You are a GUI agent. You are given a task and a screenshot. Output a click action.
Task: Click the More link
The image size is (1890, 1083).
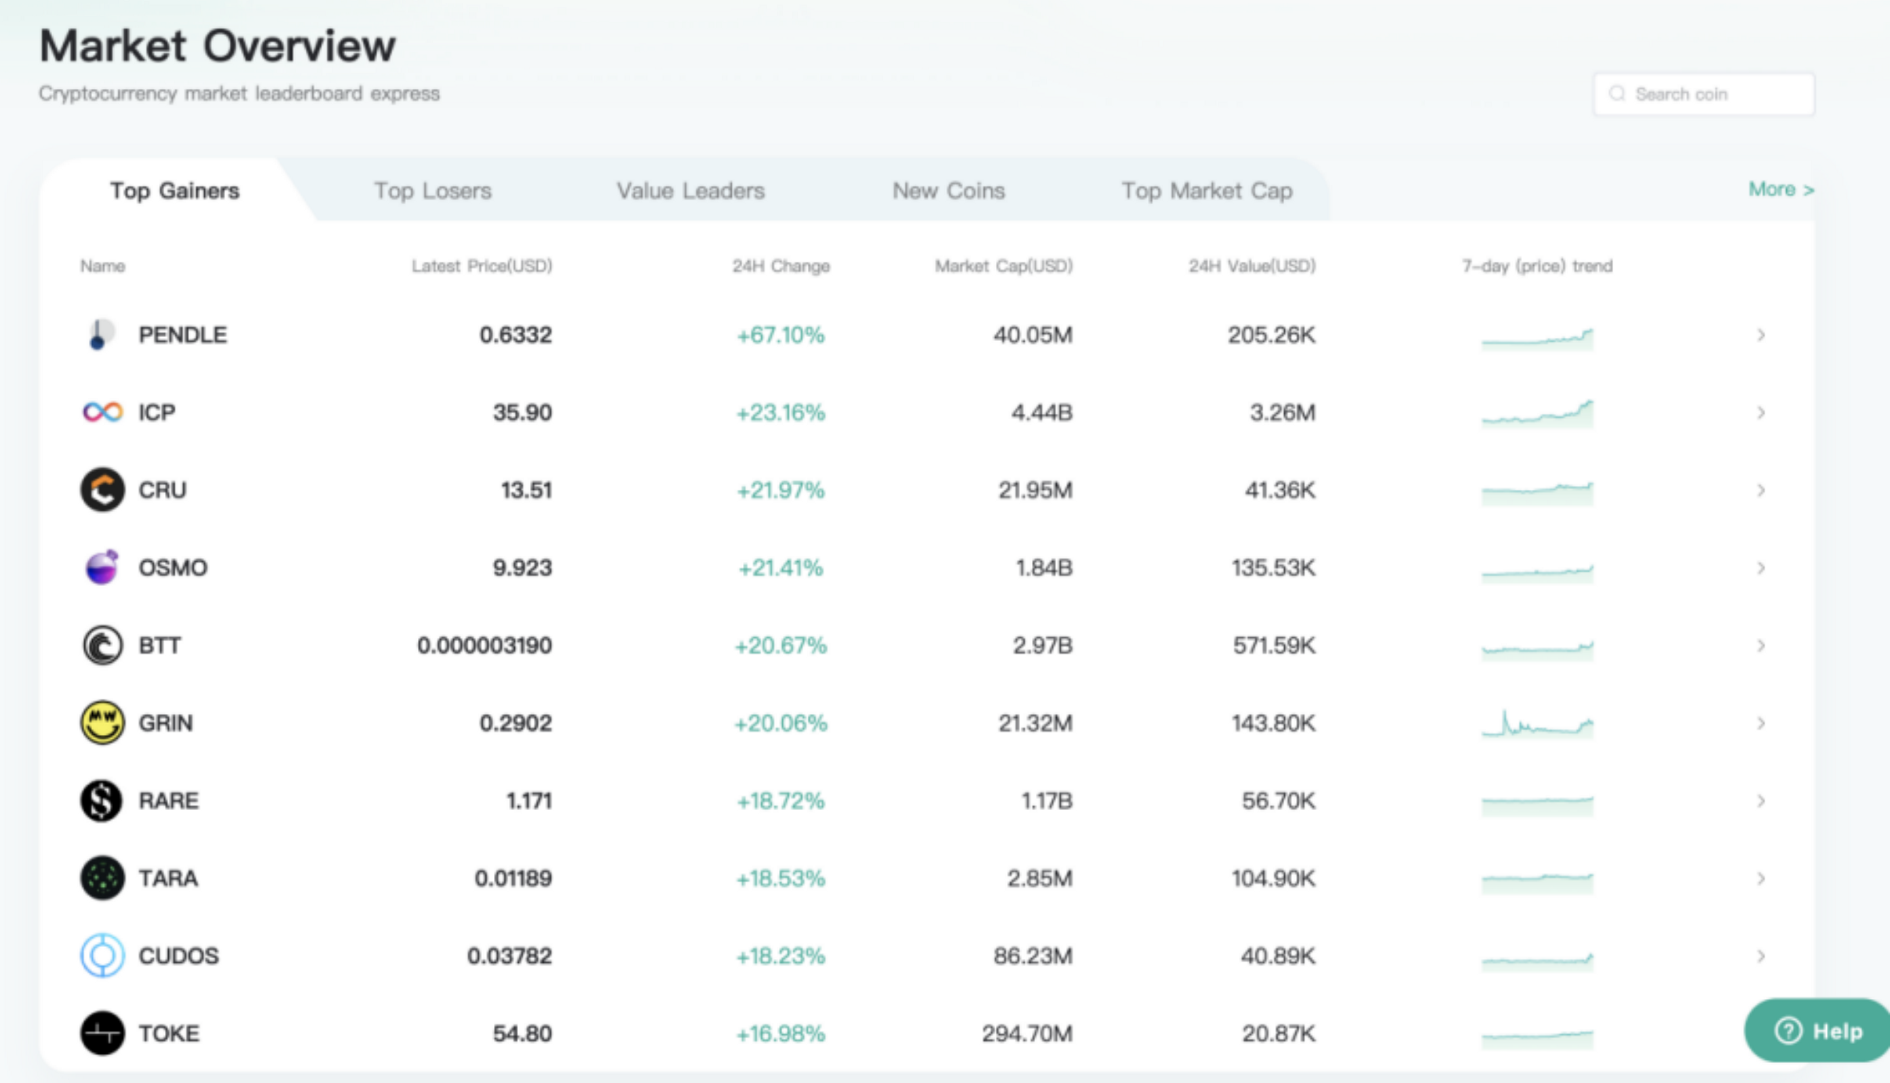coord(1781,189)
